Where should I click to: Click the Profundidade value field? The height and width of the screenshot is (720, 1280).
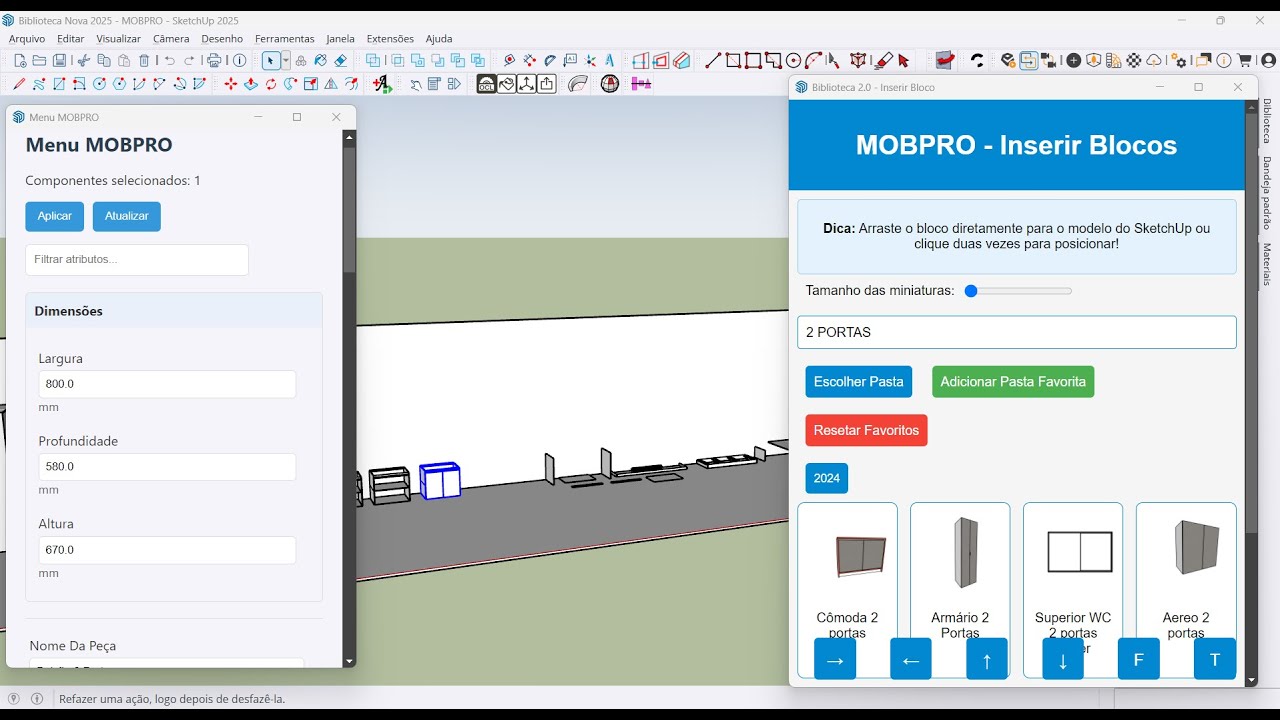(x=167, y=467)
